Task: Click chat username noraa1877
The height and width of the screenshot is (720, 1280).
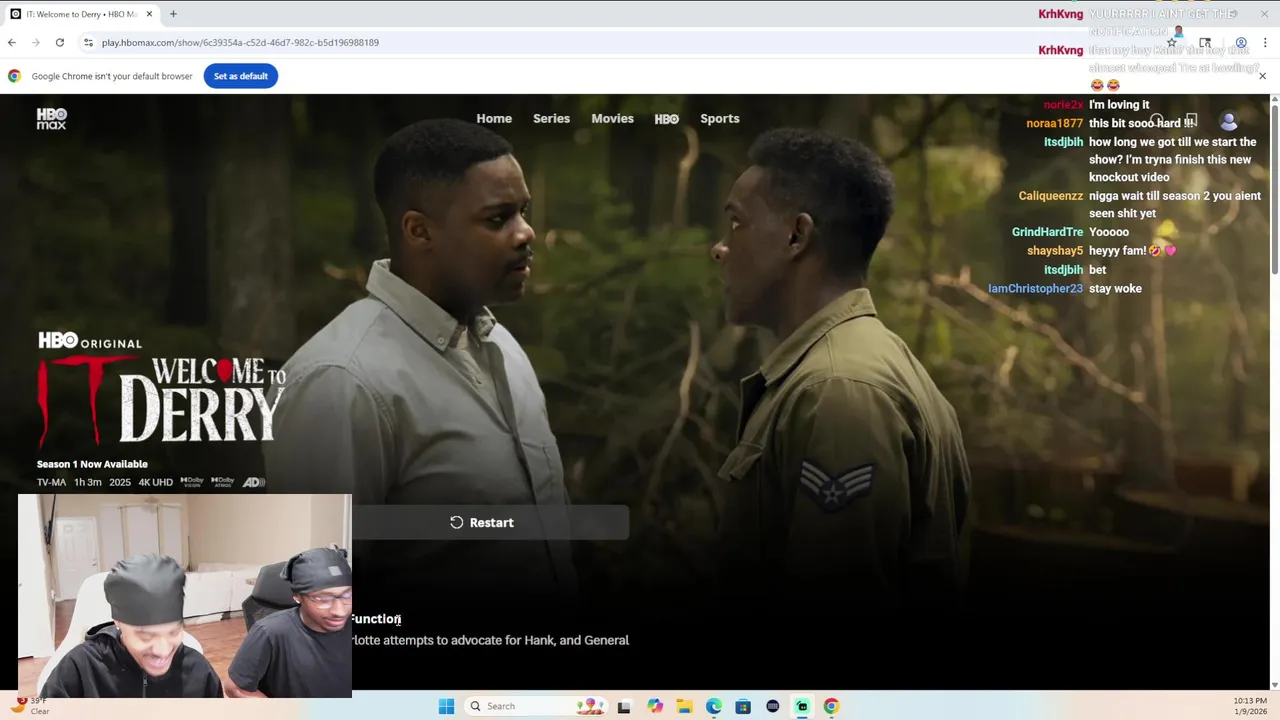Action: point(1054,123)
